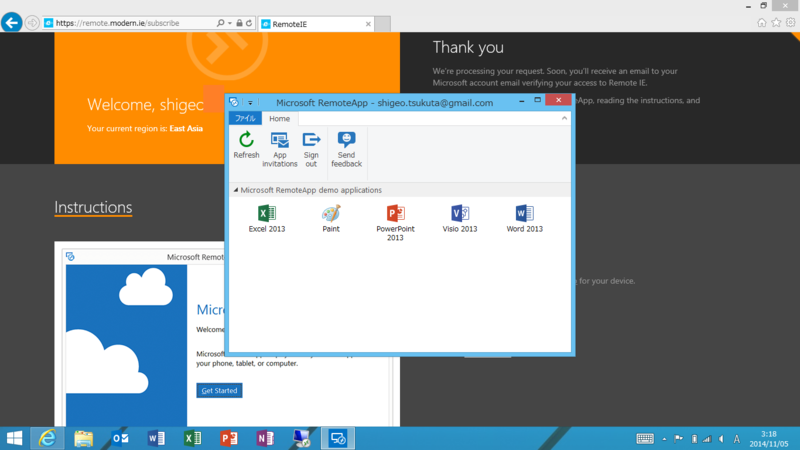The height and width of the screenshot is (450, 800).
Task: Click the browser Forward button
Action: 32,23
